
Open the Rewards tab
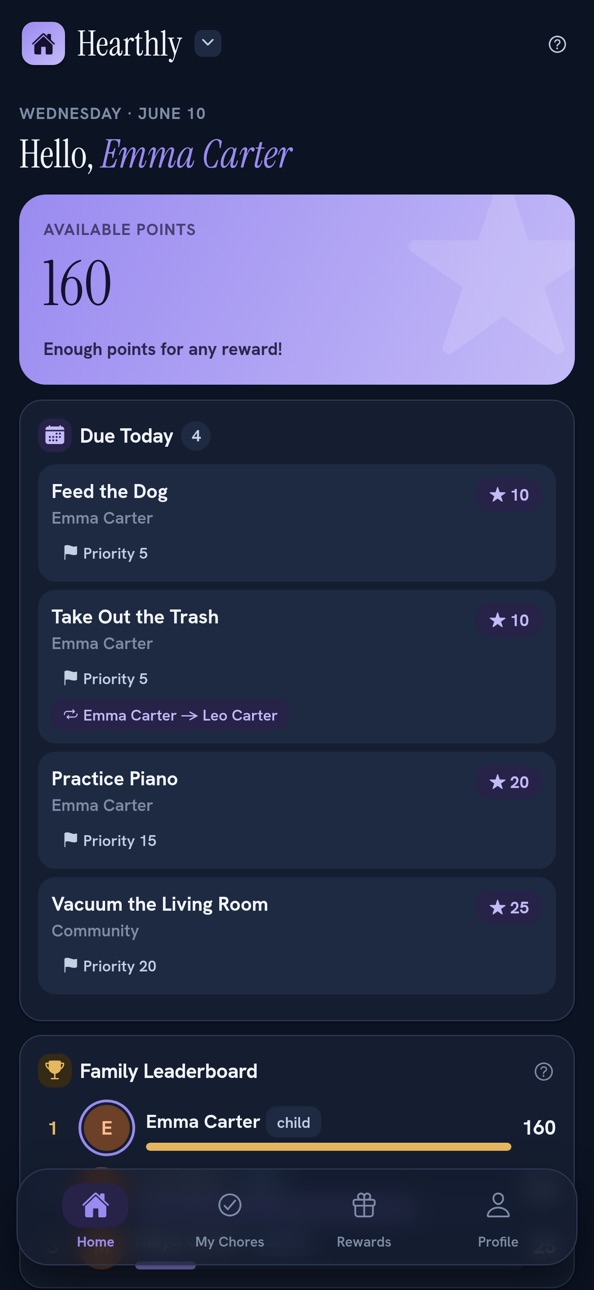(x=364, y=1219)
